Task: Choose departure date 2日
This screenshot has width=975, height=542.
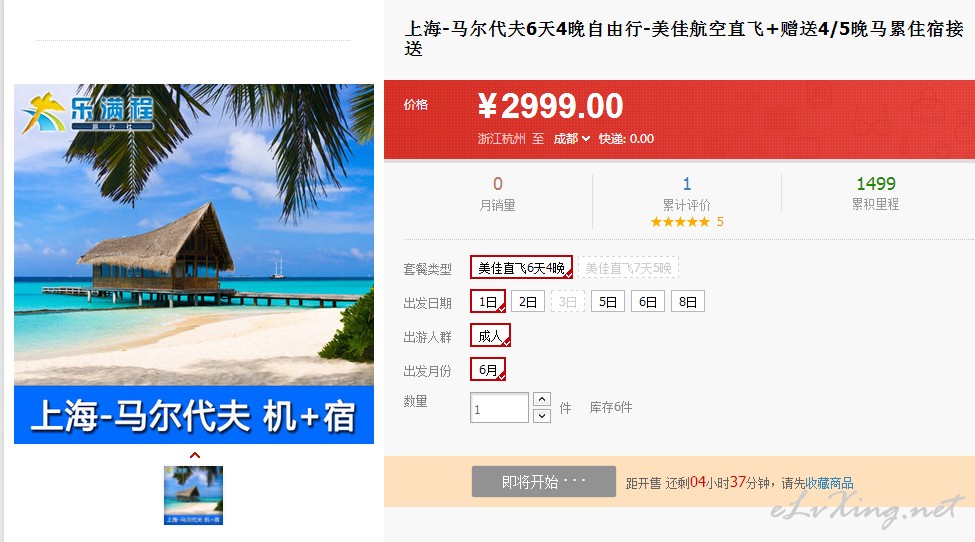Action: click(x=528, y=301)
